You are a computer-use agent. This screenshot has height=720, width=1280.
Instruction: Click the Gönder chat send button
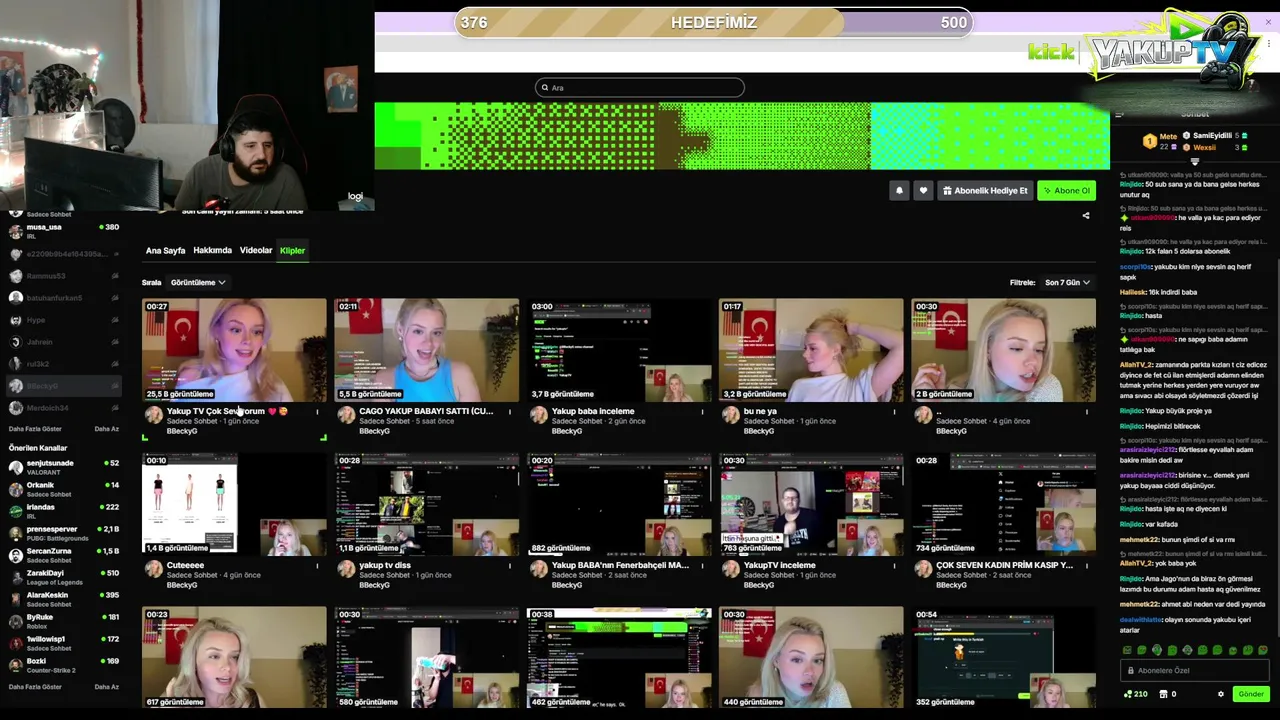(x=1251, y=694)
